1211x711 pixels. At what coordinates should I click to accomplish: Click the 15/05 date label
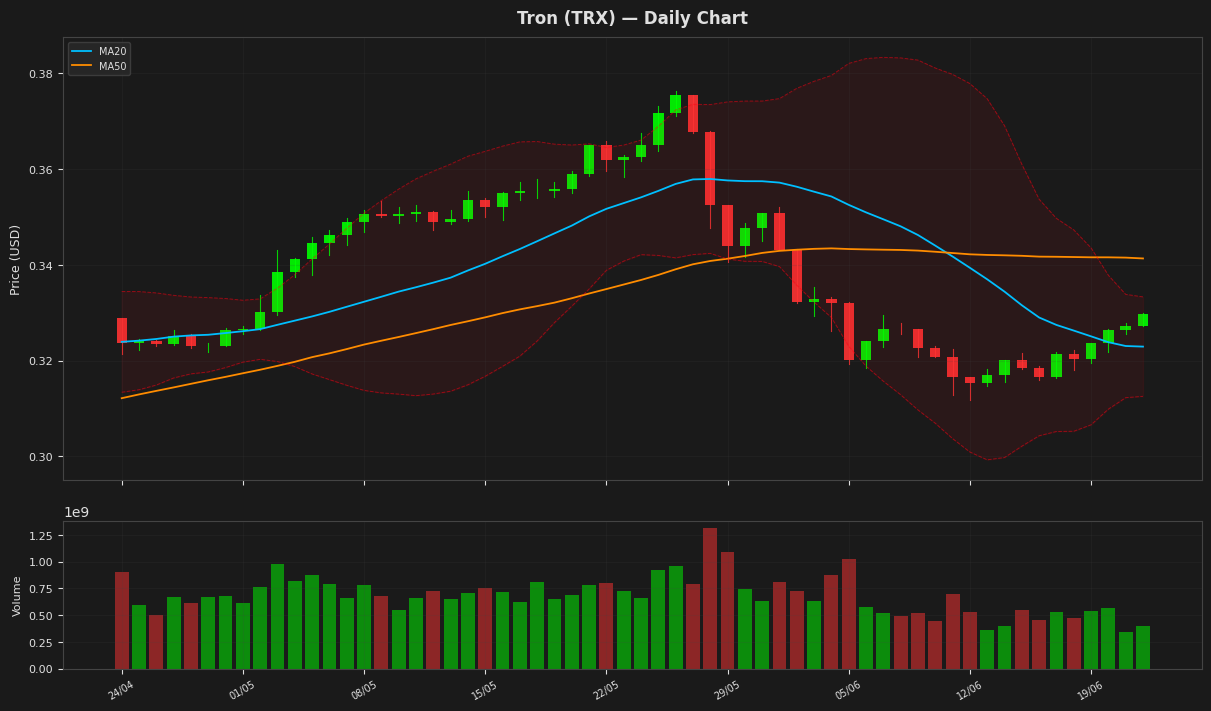(x=484, y=690)
